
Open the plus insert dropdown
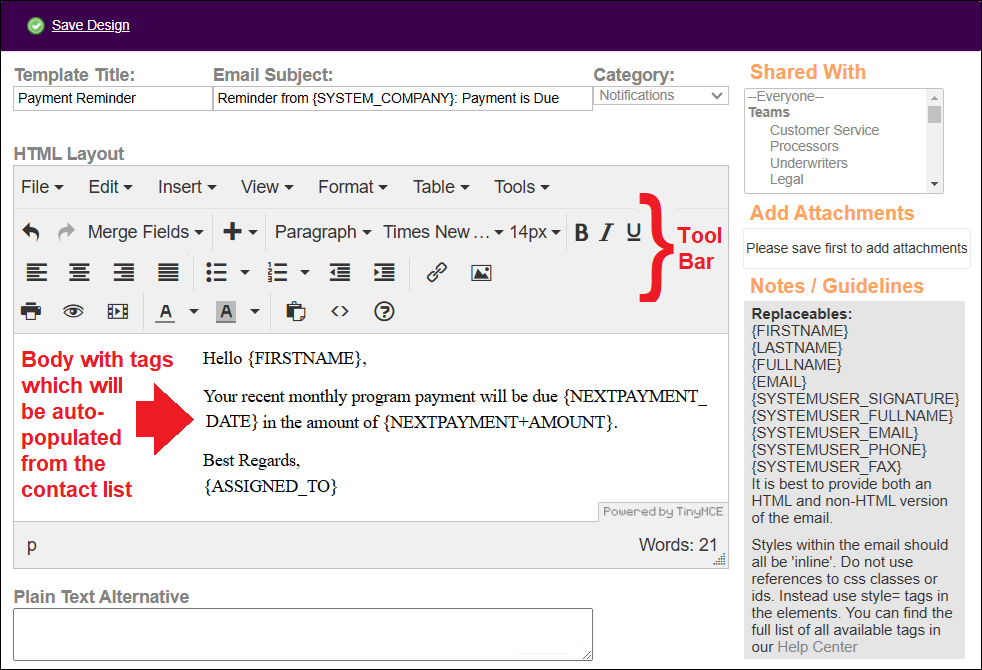pos(240,232)
